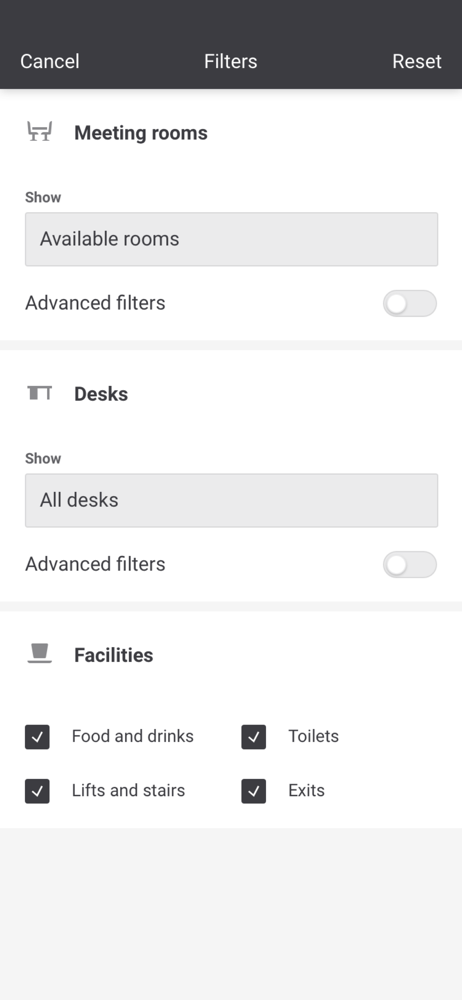Enable Advanced filters for Desks

click(410, 564)
